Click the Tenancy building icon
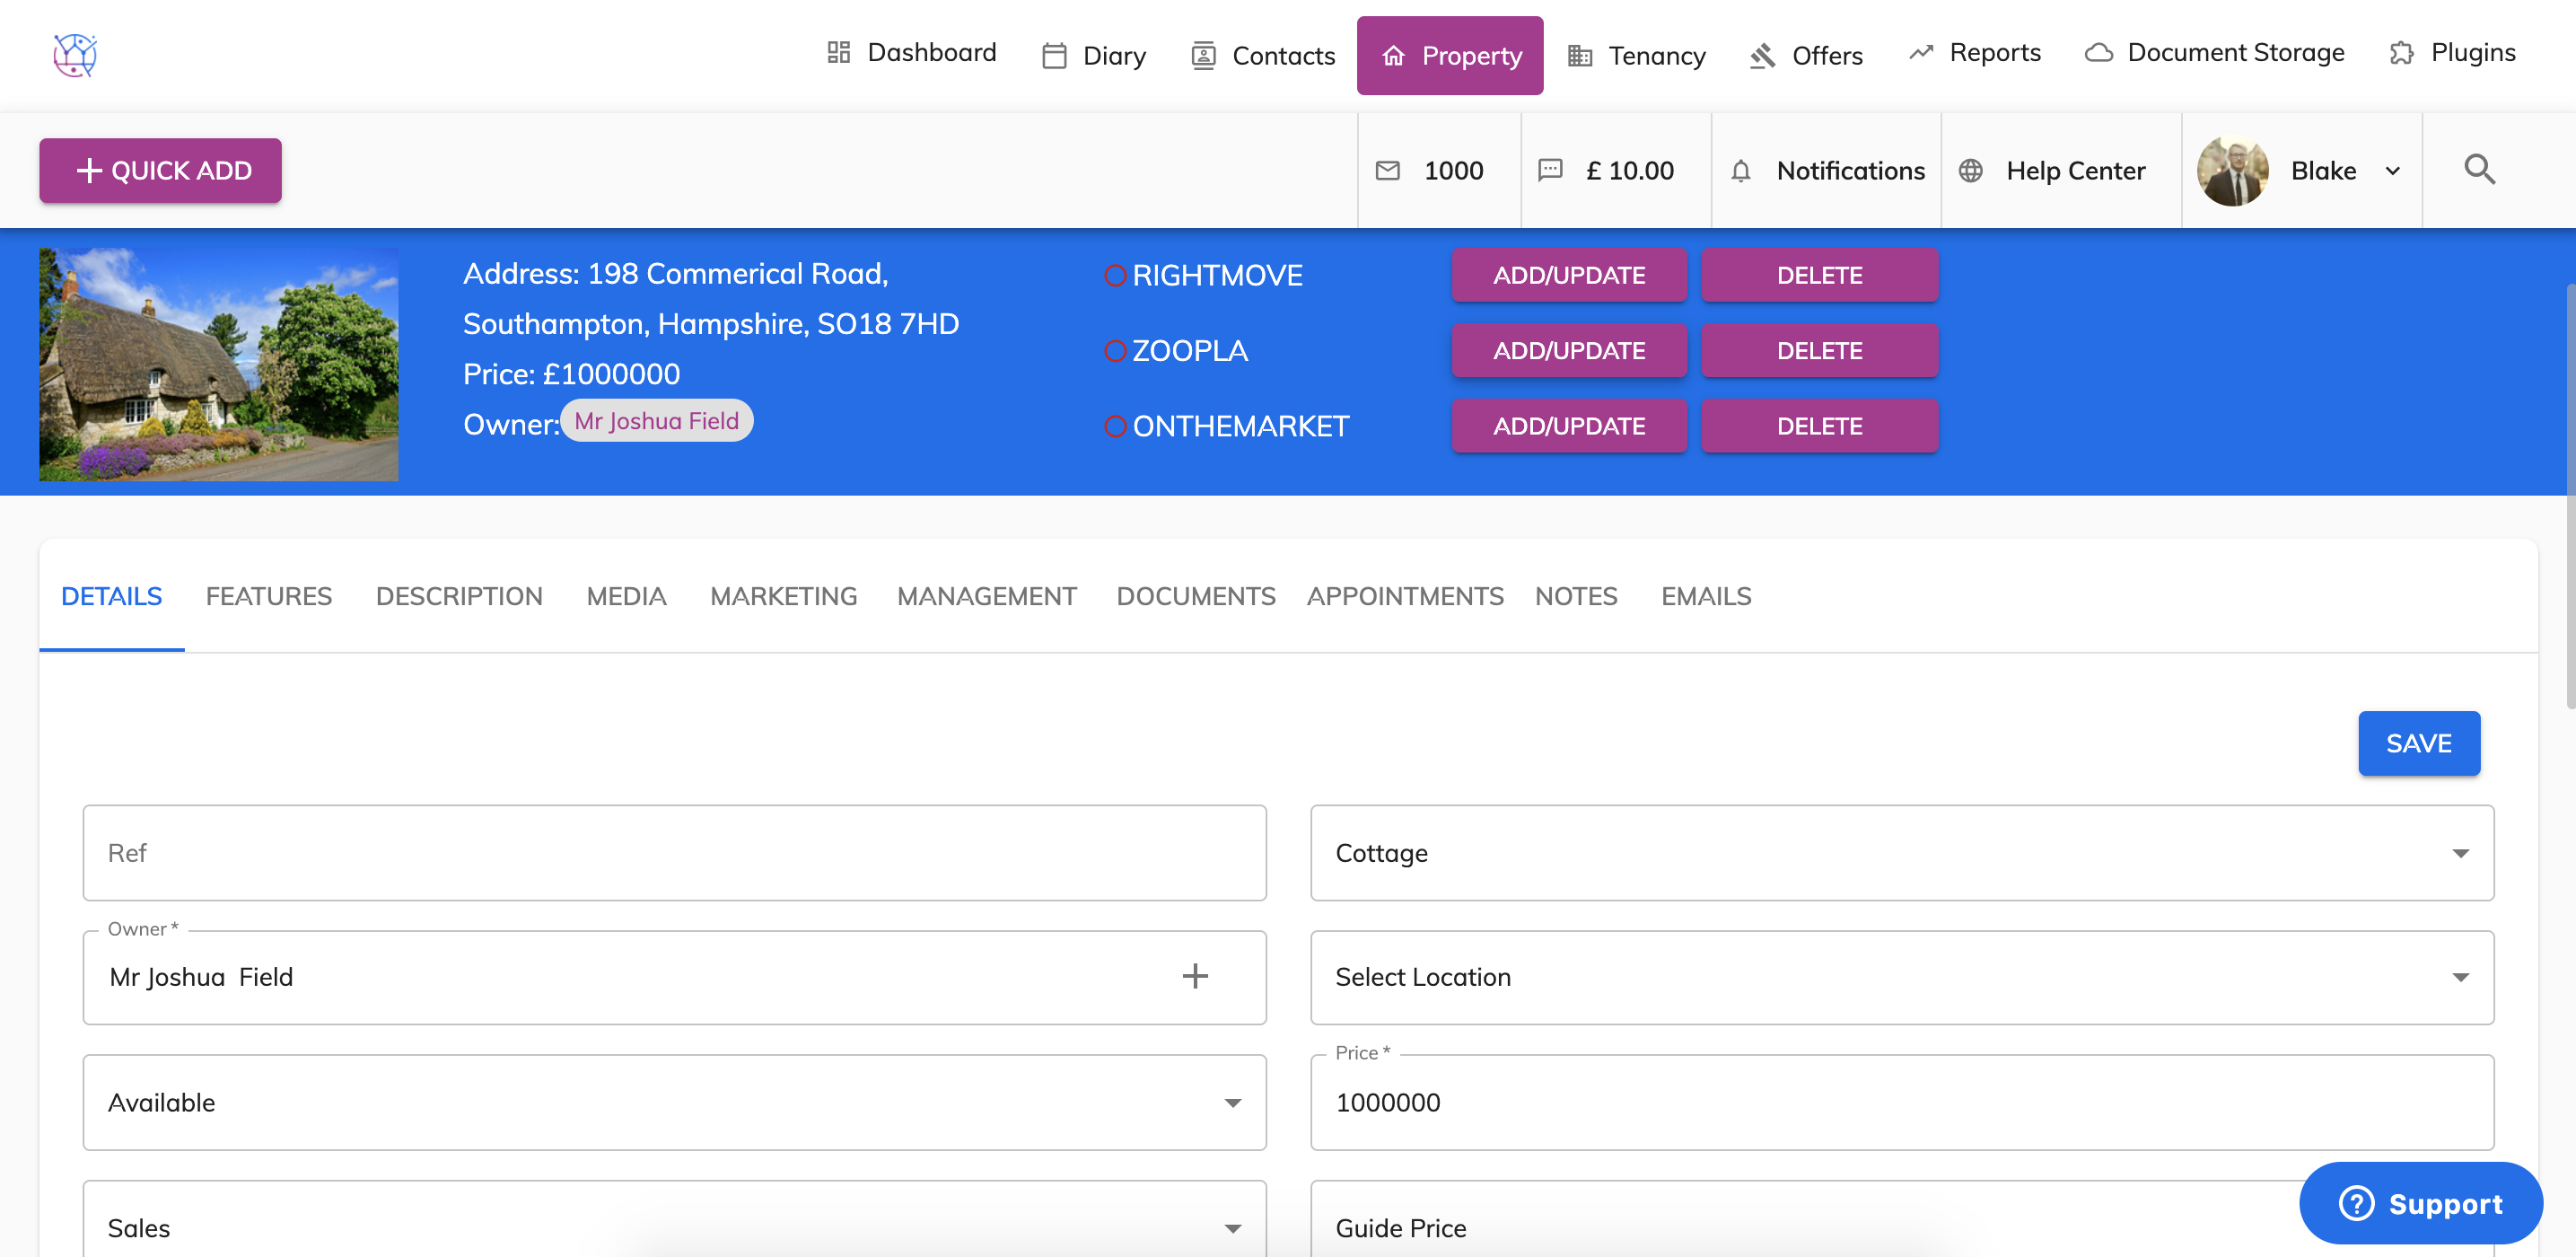Screen dimensions: 2576x1257 1581,55
